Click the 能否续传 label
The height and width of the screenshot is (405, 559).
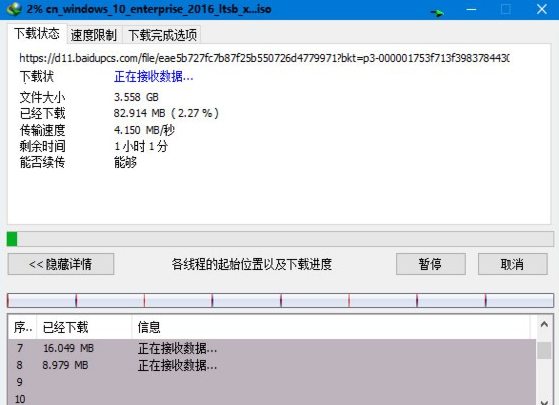tap(42, 163)
